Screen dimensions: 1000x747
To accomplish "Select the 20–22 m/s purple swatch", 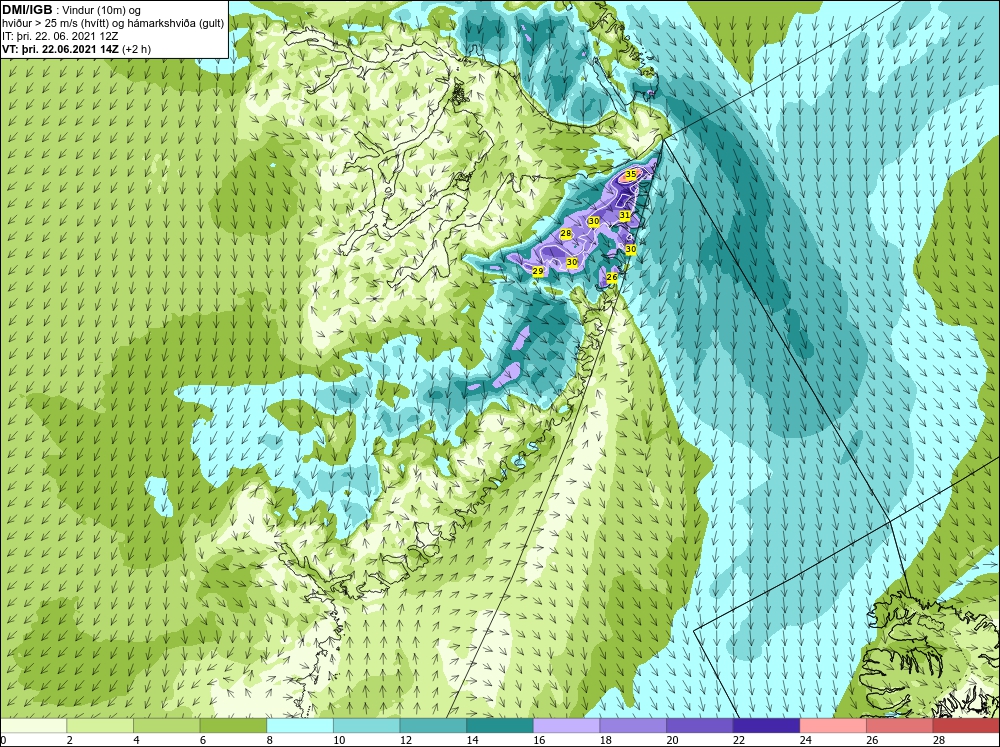I will pos(700,726).
